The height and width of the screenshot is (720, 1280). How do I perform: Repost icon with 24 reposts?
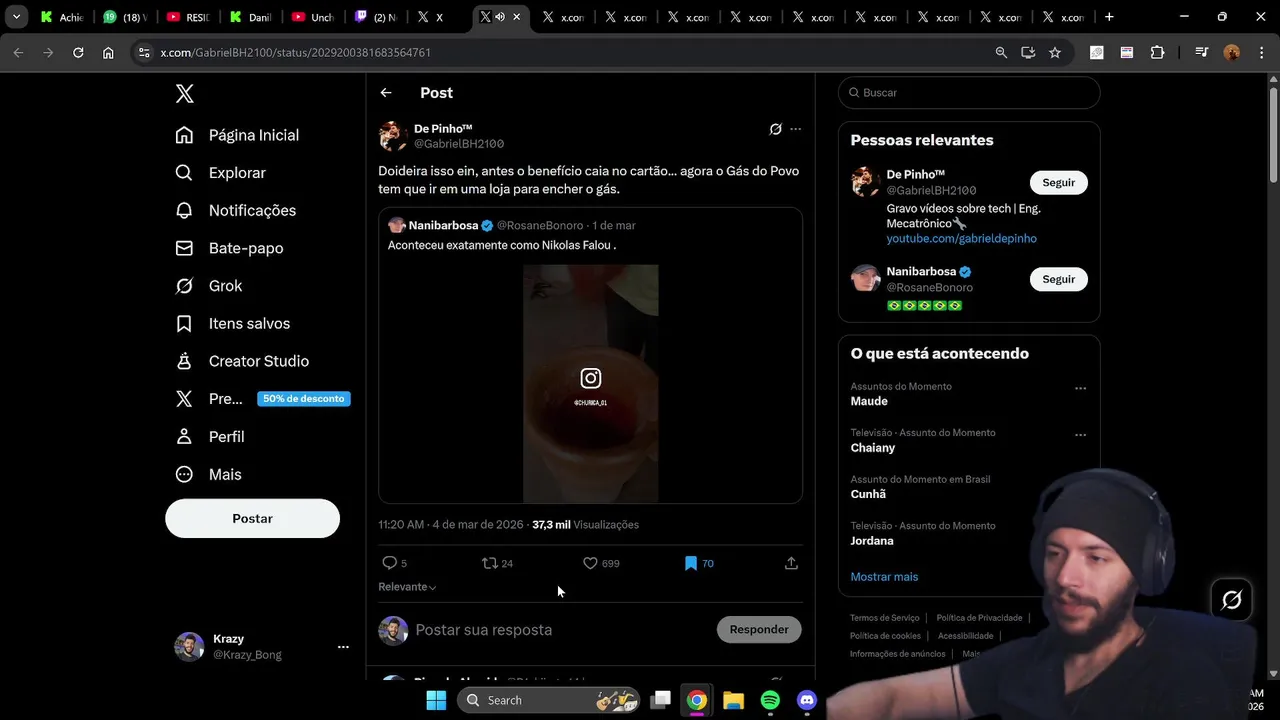(x=489, y=563)
